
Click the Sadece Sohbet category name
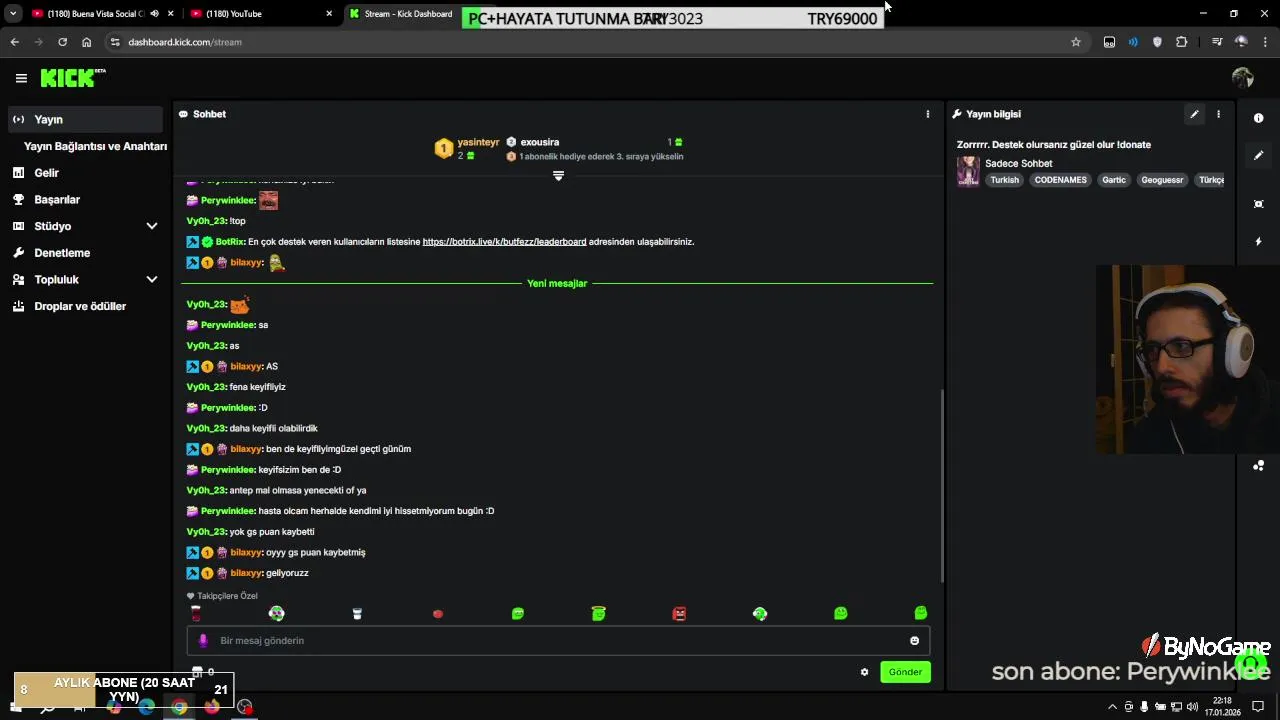tap(1018, 163)
